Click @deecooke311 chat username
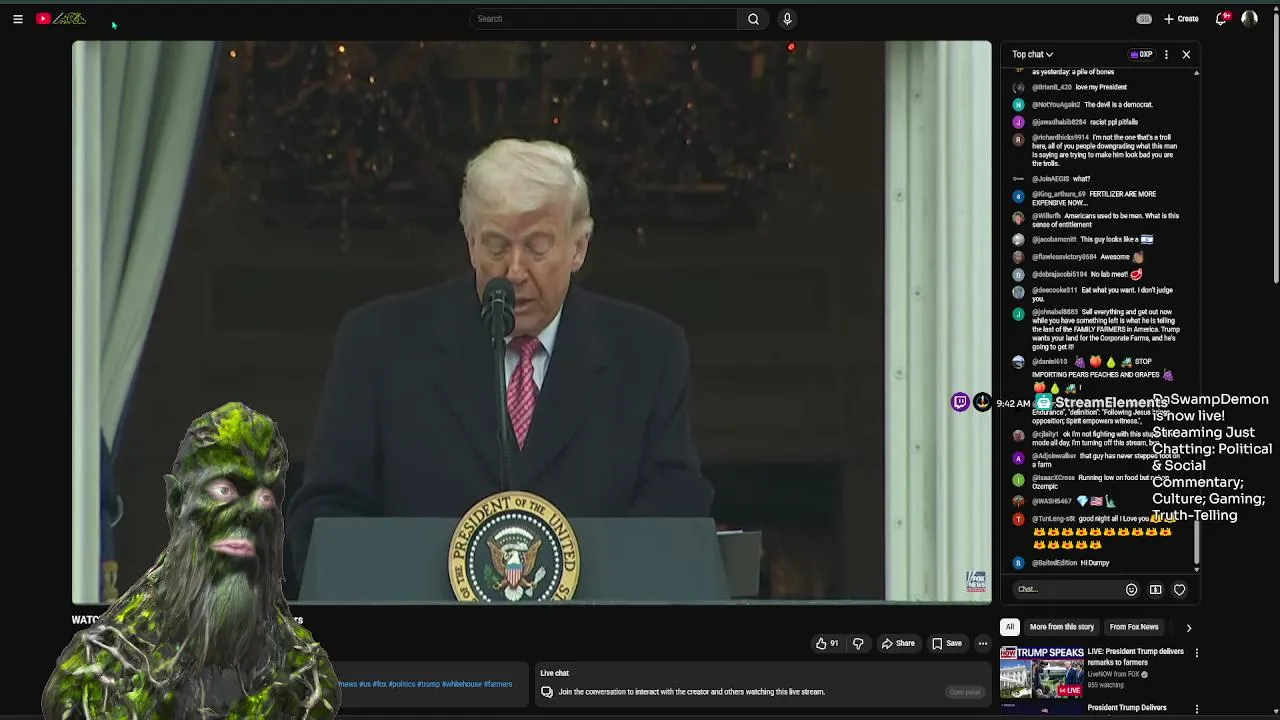The image size is (1280, 720). click(x=1054, y=290)
